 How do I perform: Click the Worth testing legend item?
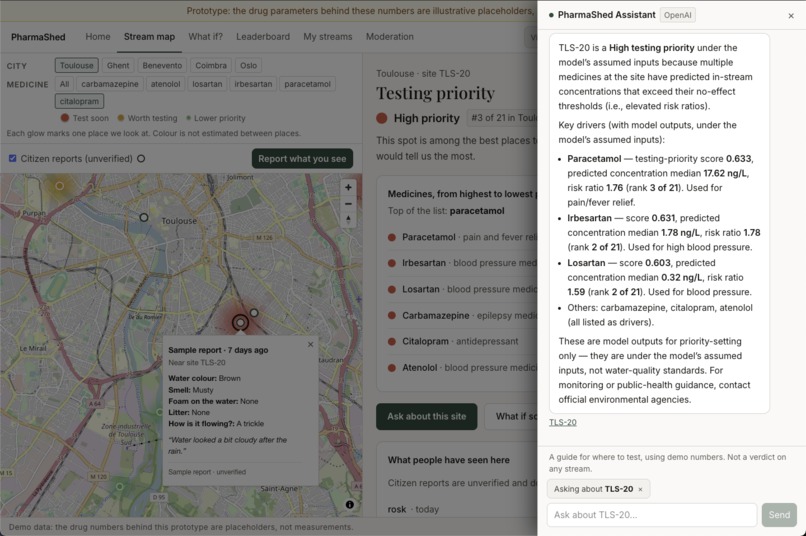148,118
